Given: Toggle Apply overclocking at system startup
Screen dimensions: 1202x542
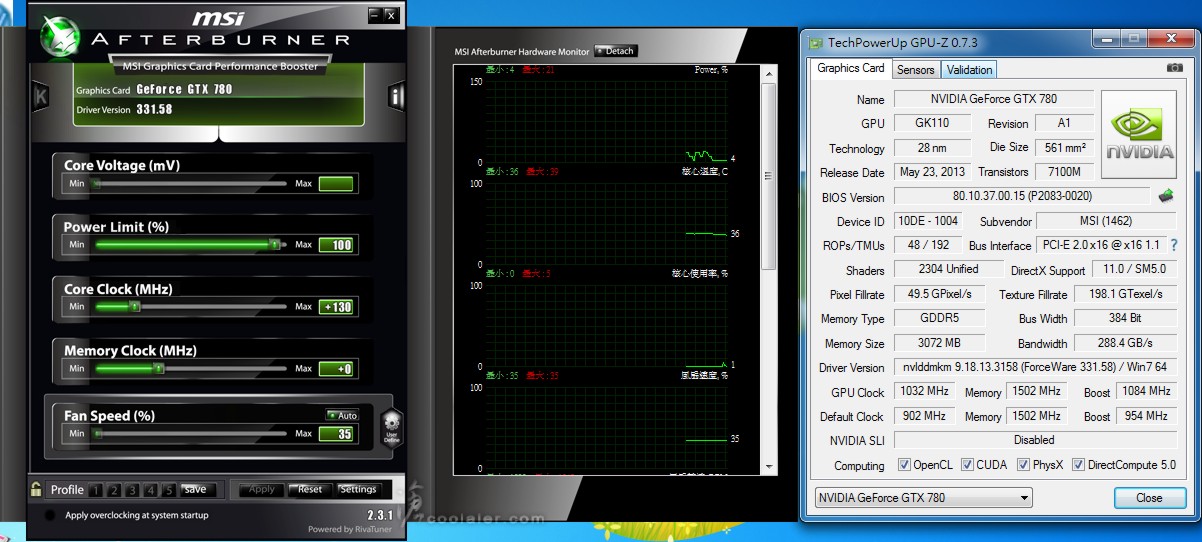Looking at the screenshot, I should click(51, 515).
